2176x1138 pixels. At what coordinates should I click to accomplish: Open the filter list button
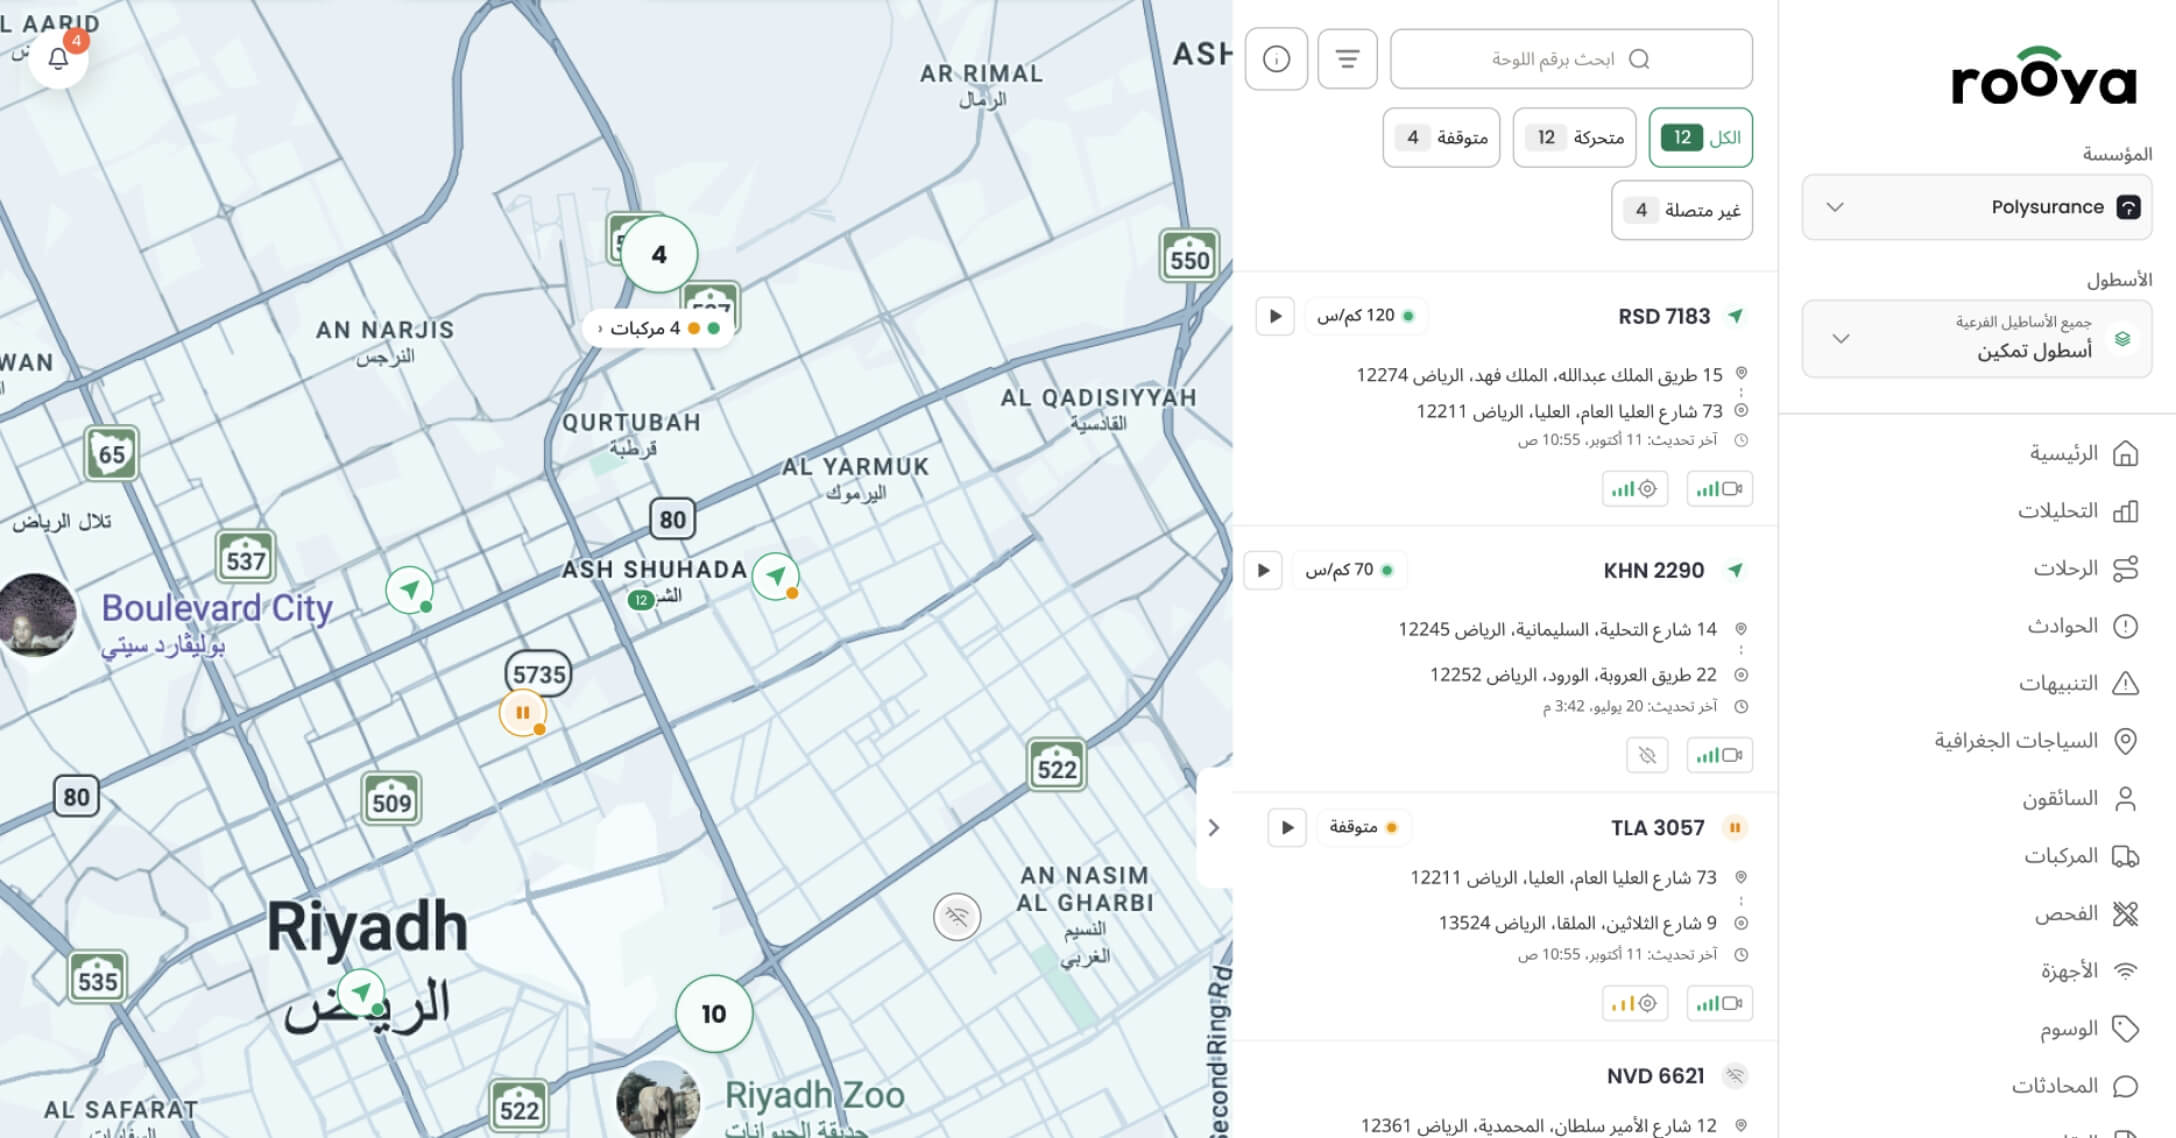pos(1347,59)
